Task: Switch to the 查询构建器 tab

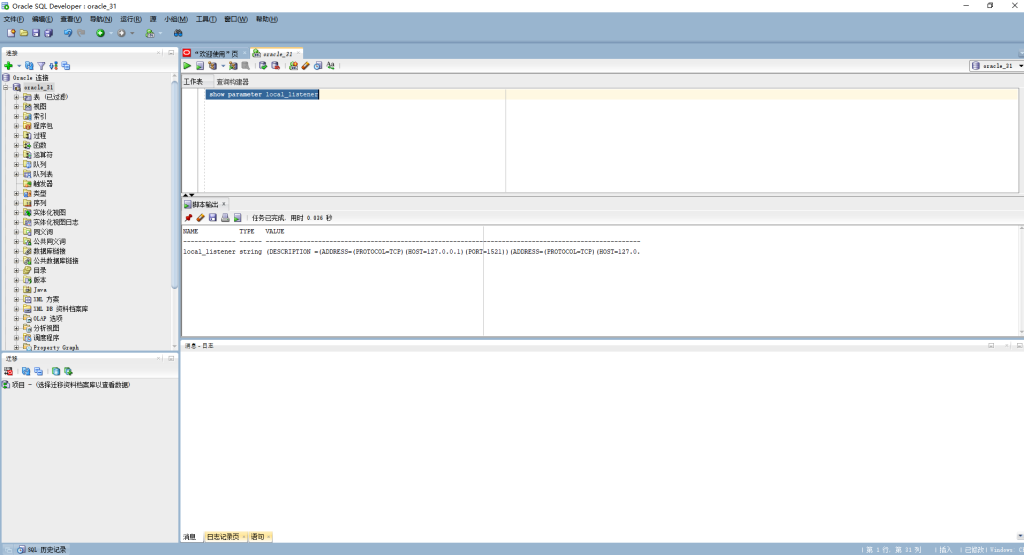Action: tap(232, 81)
